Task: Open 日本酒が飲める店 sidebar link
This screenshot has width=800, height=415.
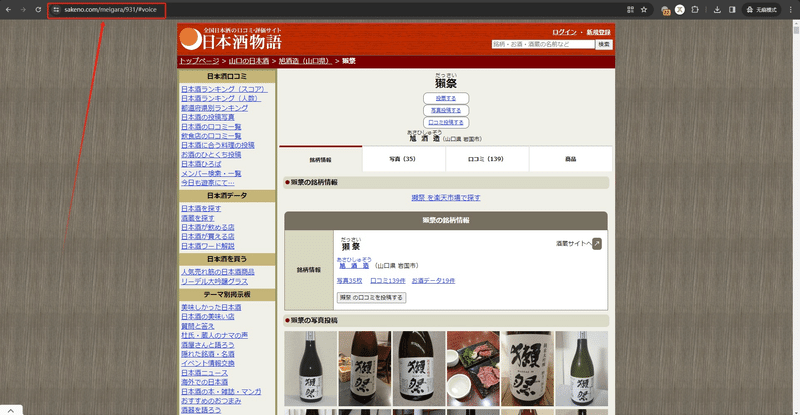Action: [208, 227]
